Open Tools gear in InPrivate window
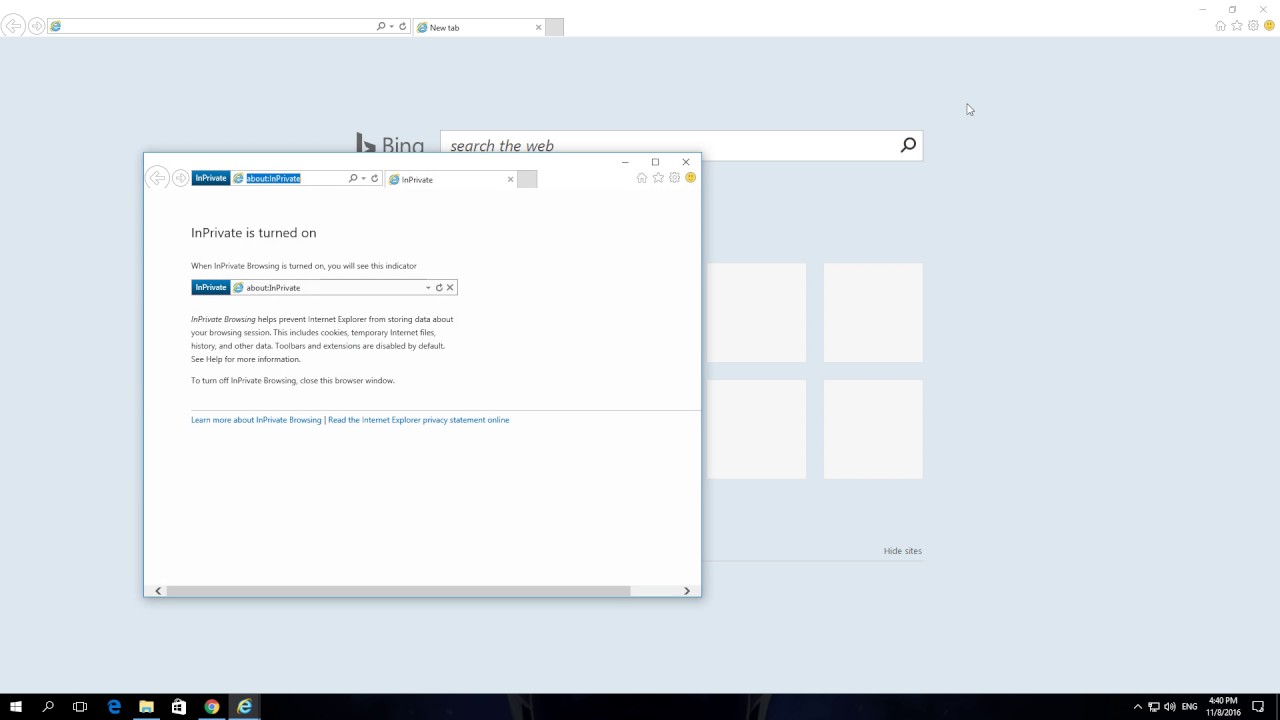The image size is (1280, 720). click(x=674, y=178)
